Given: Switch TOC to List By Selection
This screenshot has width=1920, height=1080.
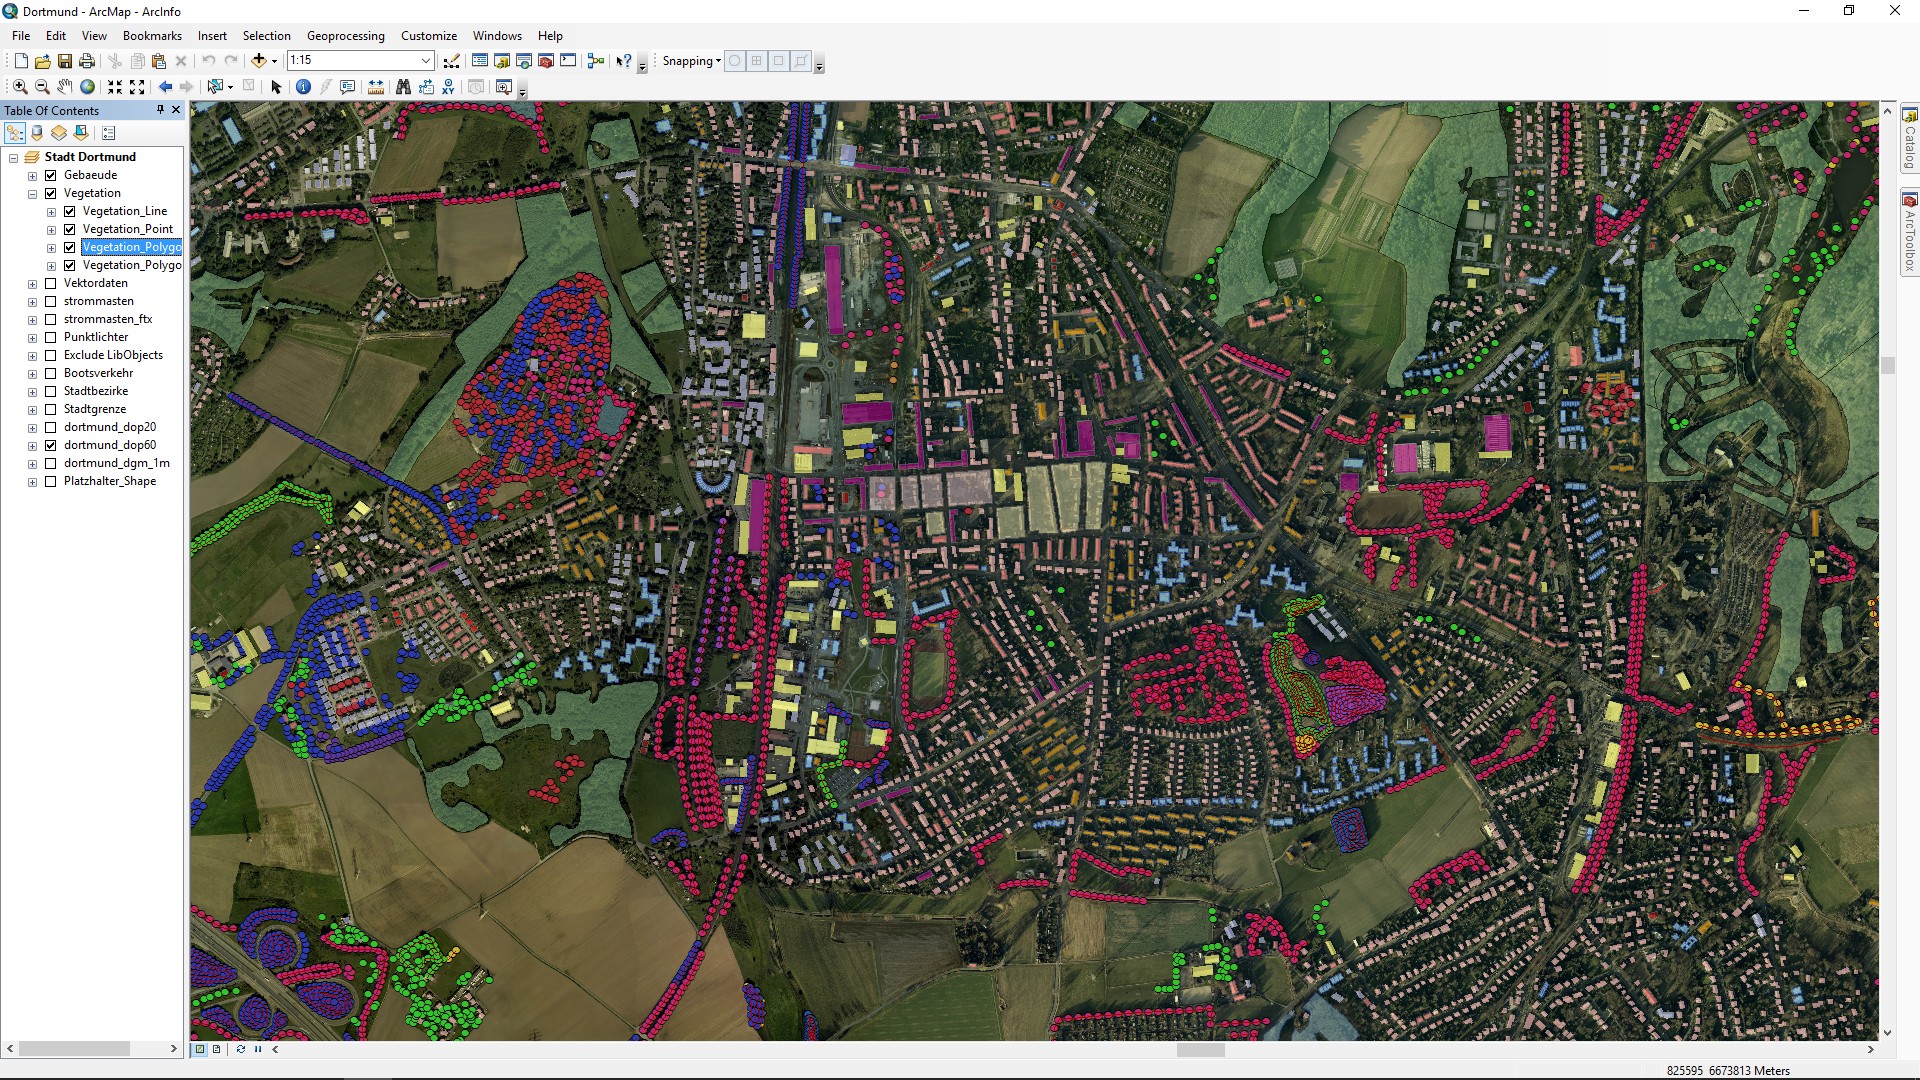Looking at the screenshot, I should 81,133.
